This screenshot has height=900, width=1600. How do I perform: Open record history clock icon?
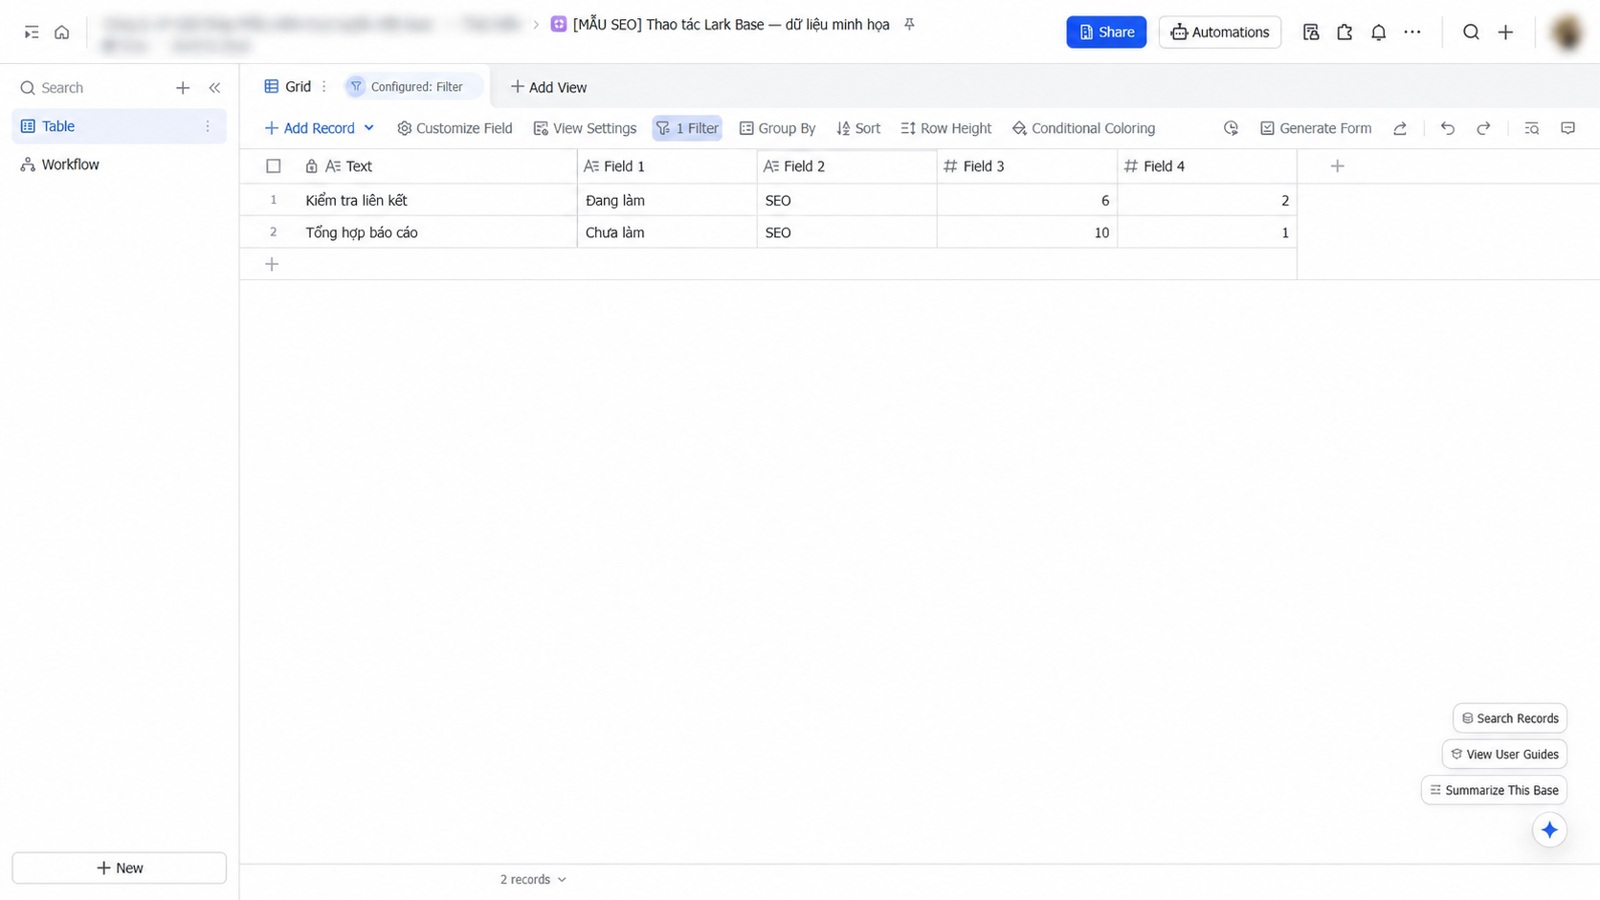coord(1231,128)
